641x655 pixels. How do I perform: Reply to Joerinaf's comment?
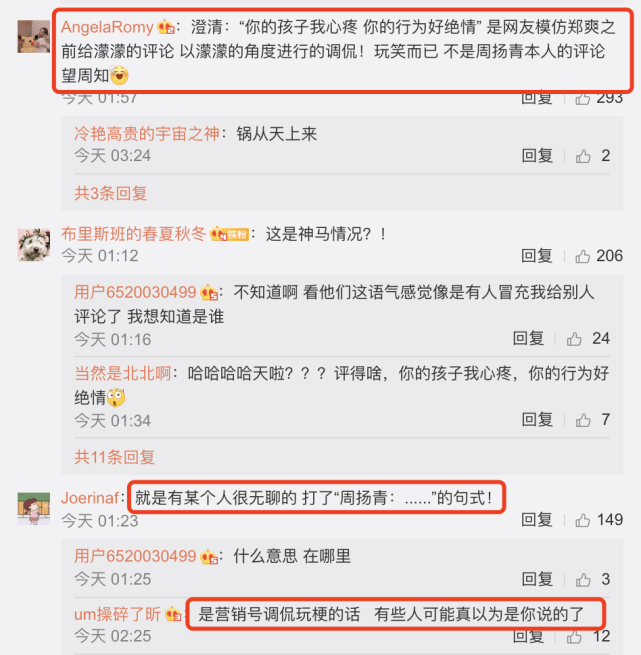coord(537,520)
